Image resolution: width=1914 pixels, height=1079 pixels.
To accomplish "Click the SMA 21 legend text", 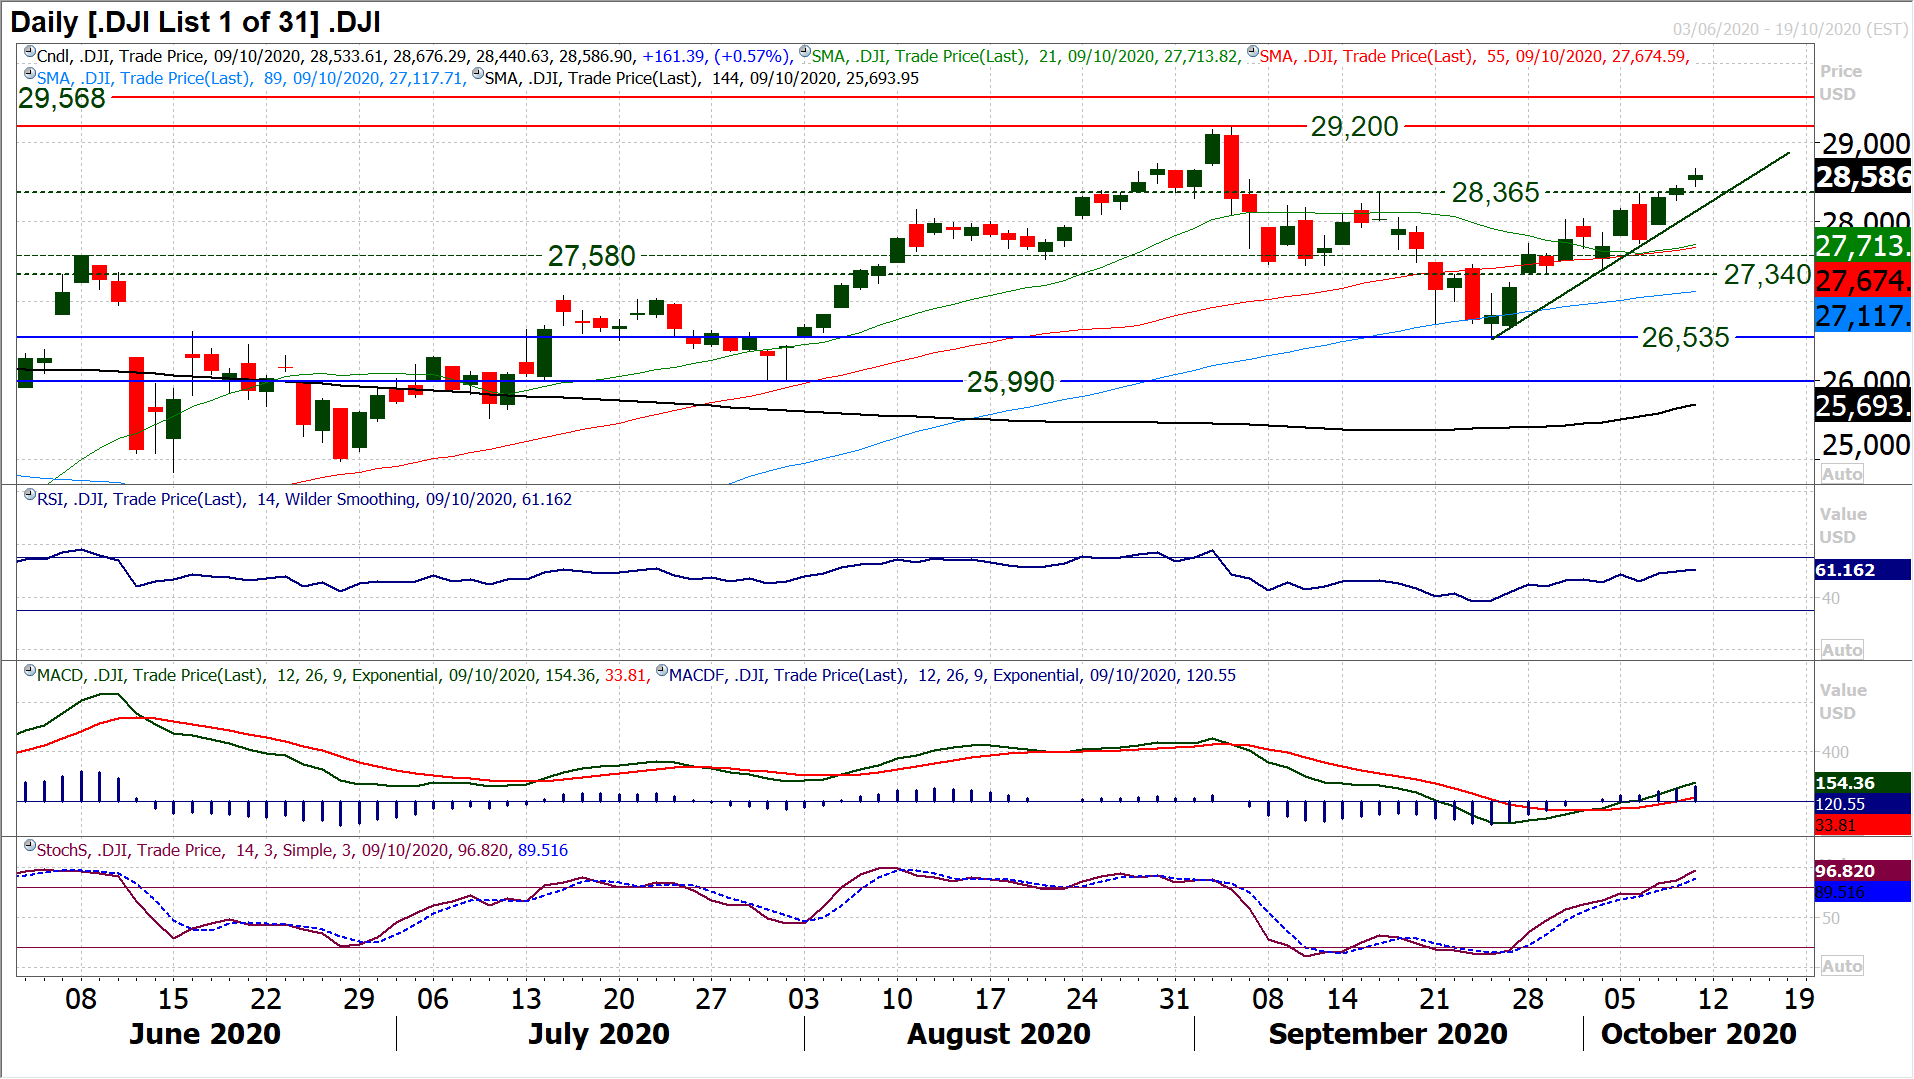I will (x=1026, y=56).
